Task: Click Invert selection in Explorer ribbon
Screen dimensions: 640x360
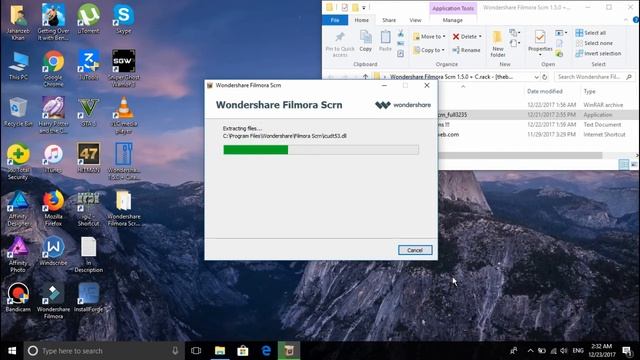Action: (x=598, y=53)
